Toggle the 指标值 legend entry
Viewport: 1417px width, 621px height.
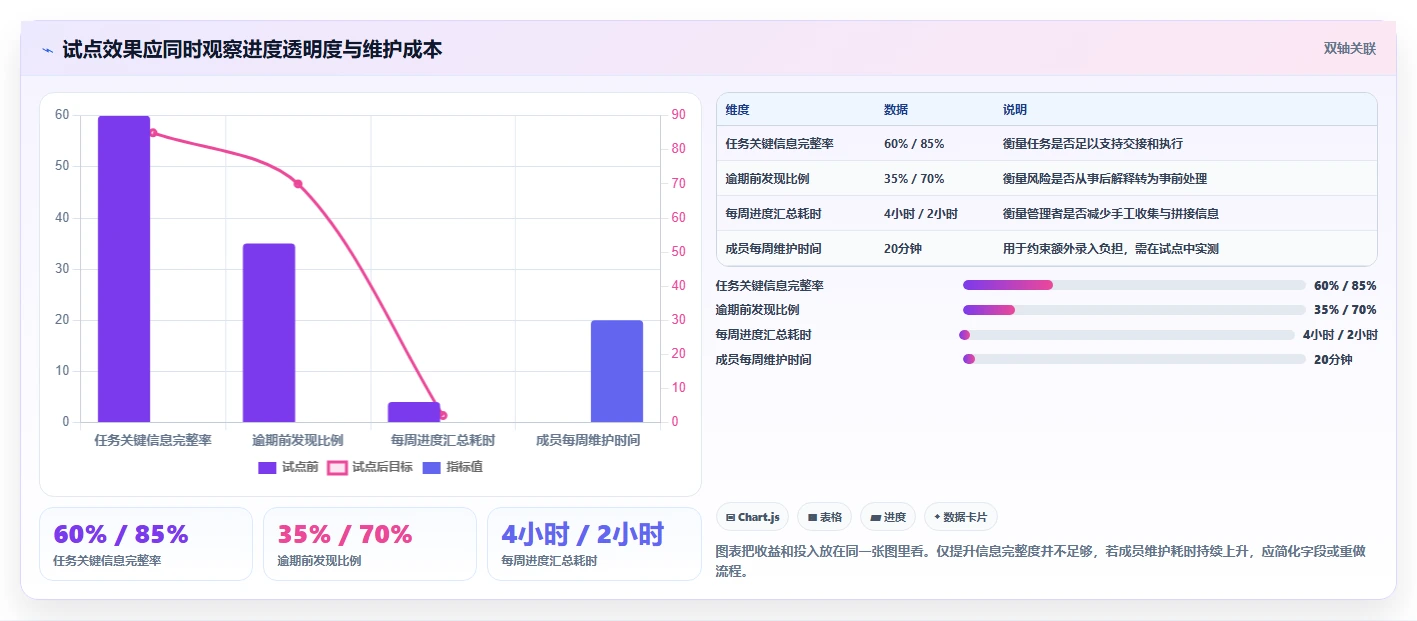tap(452, 467)
